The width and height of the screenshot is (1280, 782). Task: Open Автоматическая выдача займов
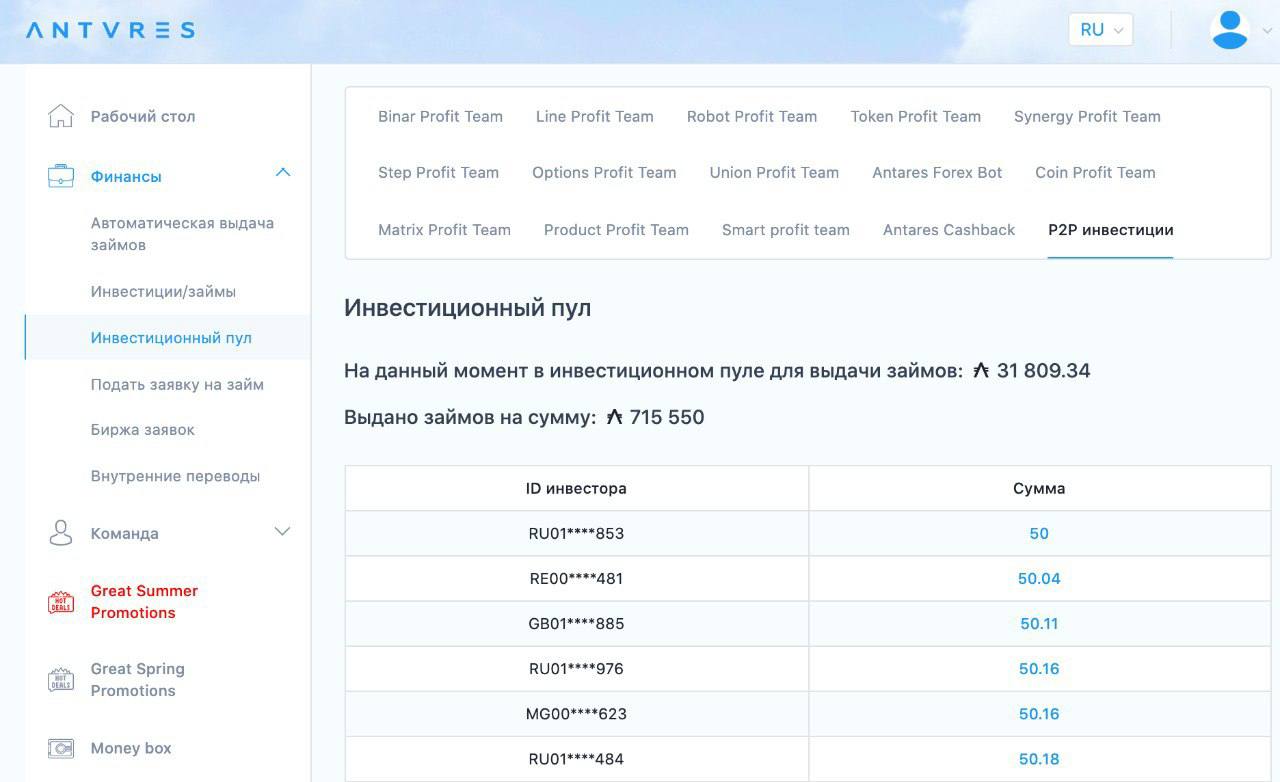pos(182,234)
